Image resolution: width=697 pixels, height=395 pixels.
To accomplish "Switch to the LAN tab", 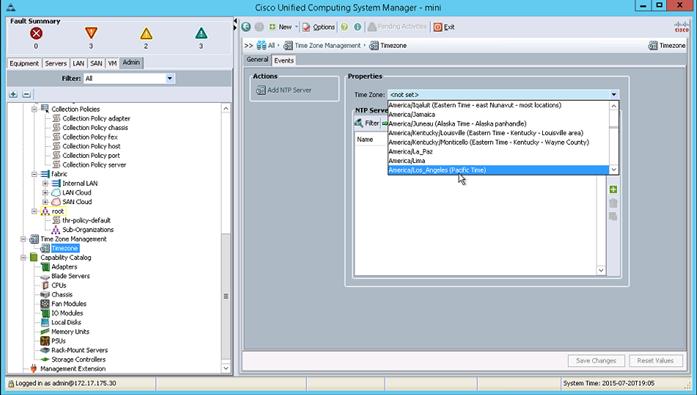I will pyautogui.click(x=78, y=64).
